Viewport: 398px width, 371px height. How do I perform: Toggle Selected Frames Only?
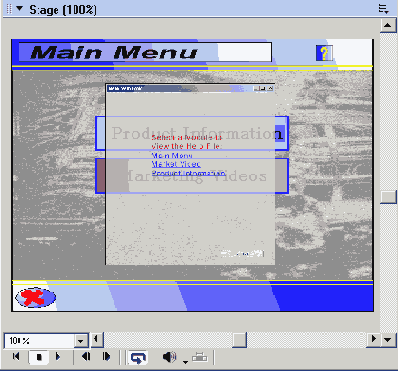pos(200,357)
